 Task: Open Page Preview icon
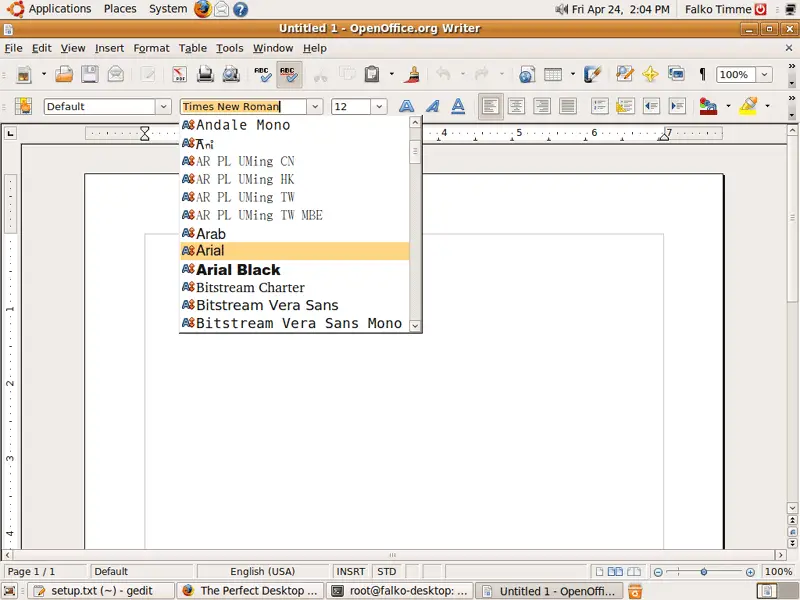[x=231, y=74]
